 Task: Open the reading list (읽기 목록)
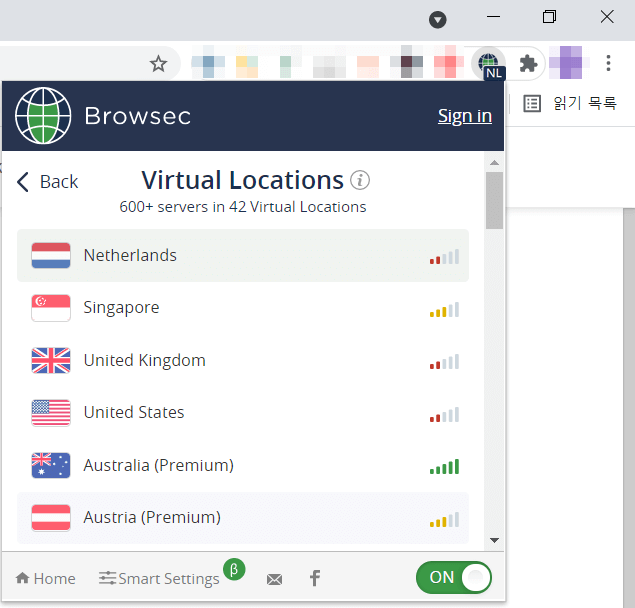pos(570,103)
